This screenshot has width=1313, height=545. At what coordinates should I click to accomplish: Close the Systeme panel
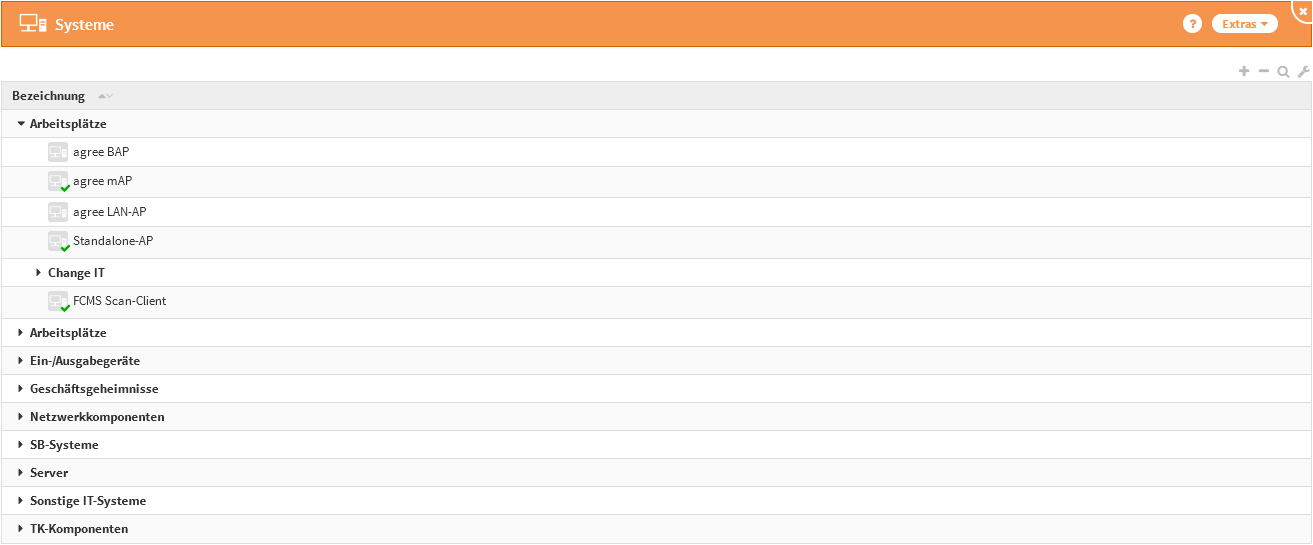point(1302,9)
